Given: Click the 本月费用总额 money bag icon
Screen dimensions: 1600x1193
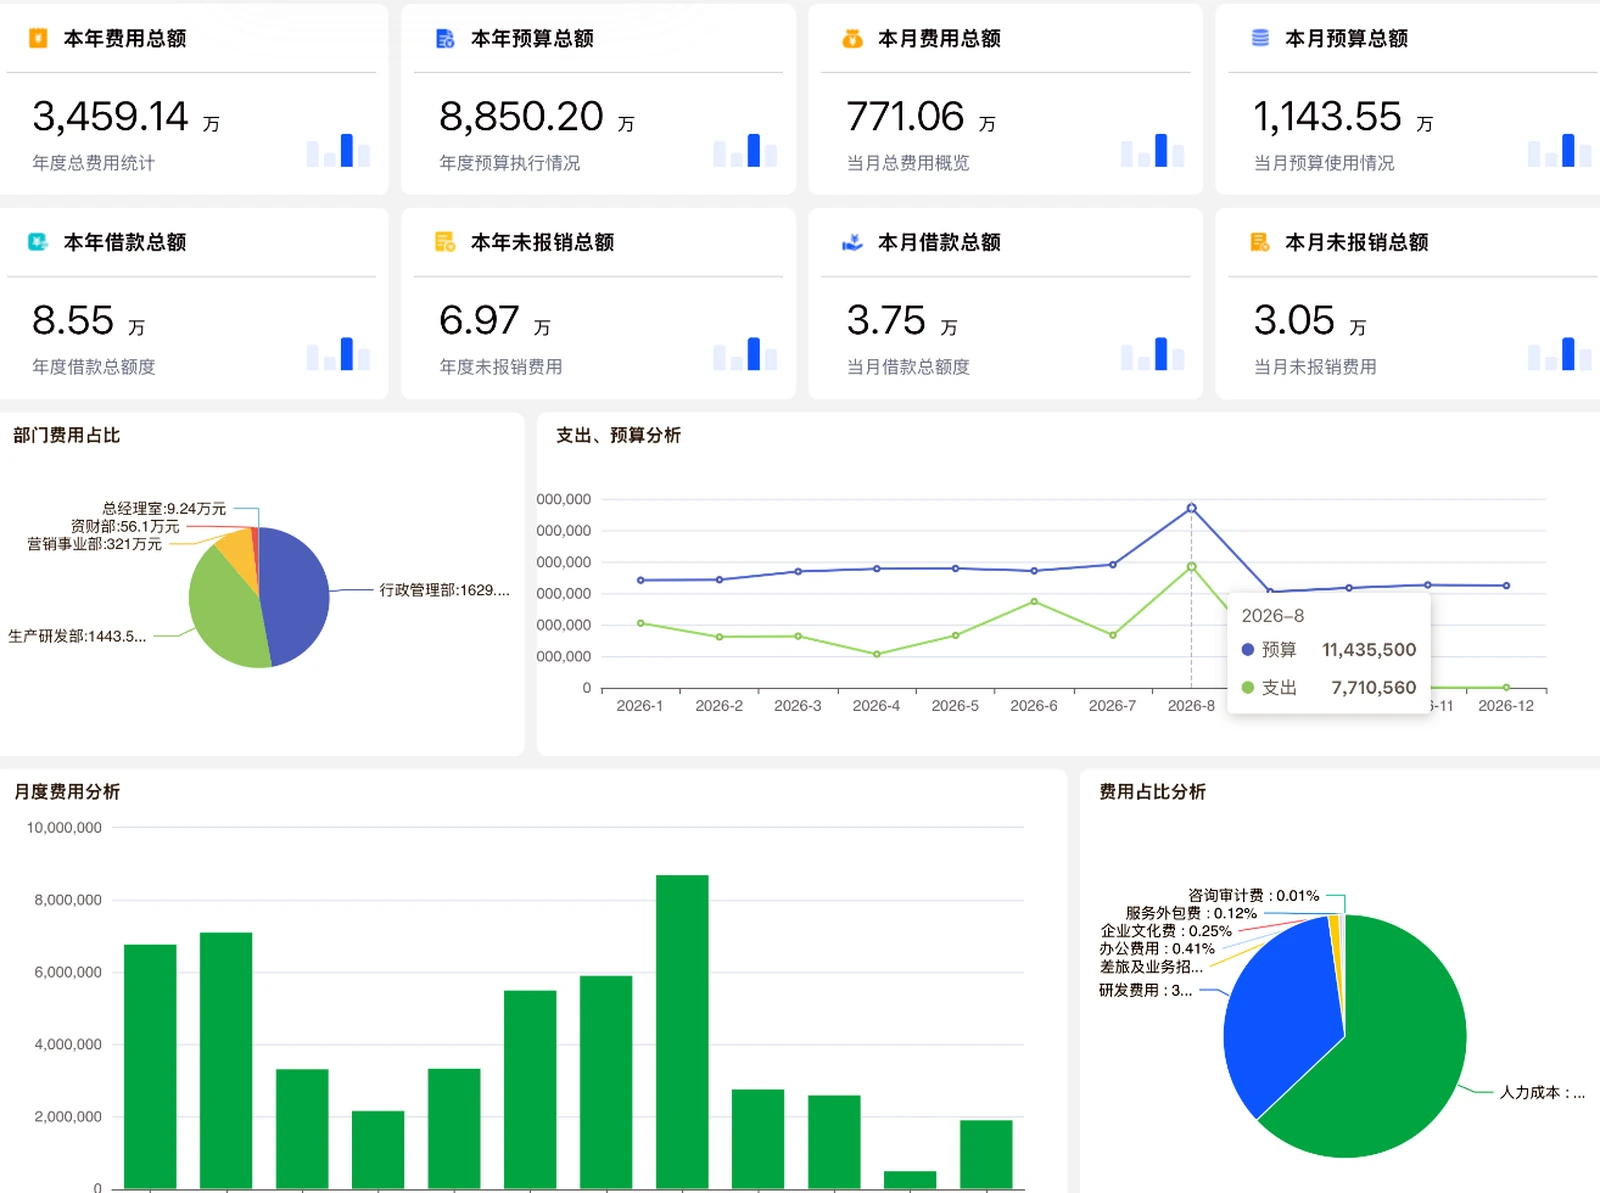Looking at the screenshot, I should point(852,39).
